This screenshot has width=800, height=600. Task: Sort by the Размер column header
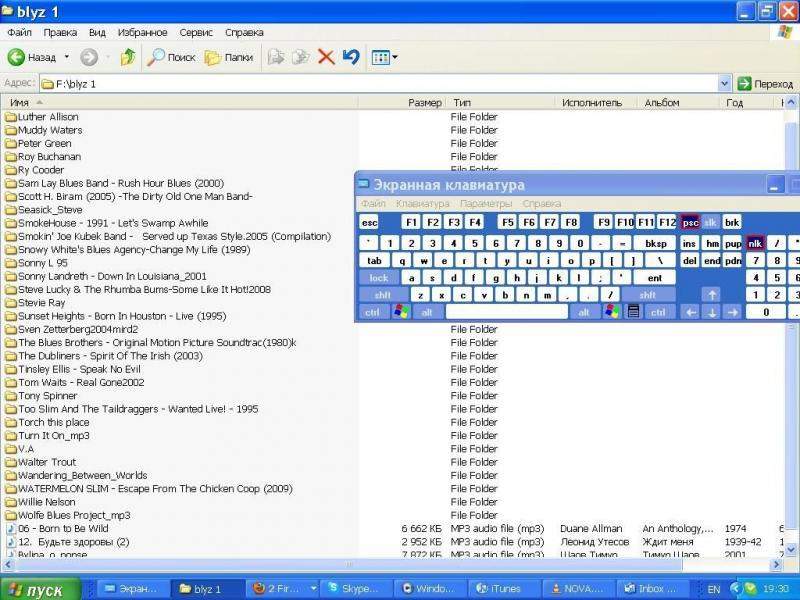402,103
